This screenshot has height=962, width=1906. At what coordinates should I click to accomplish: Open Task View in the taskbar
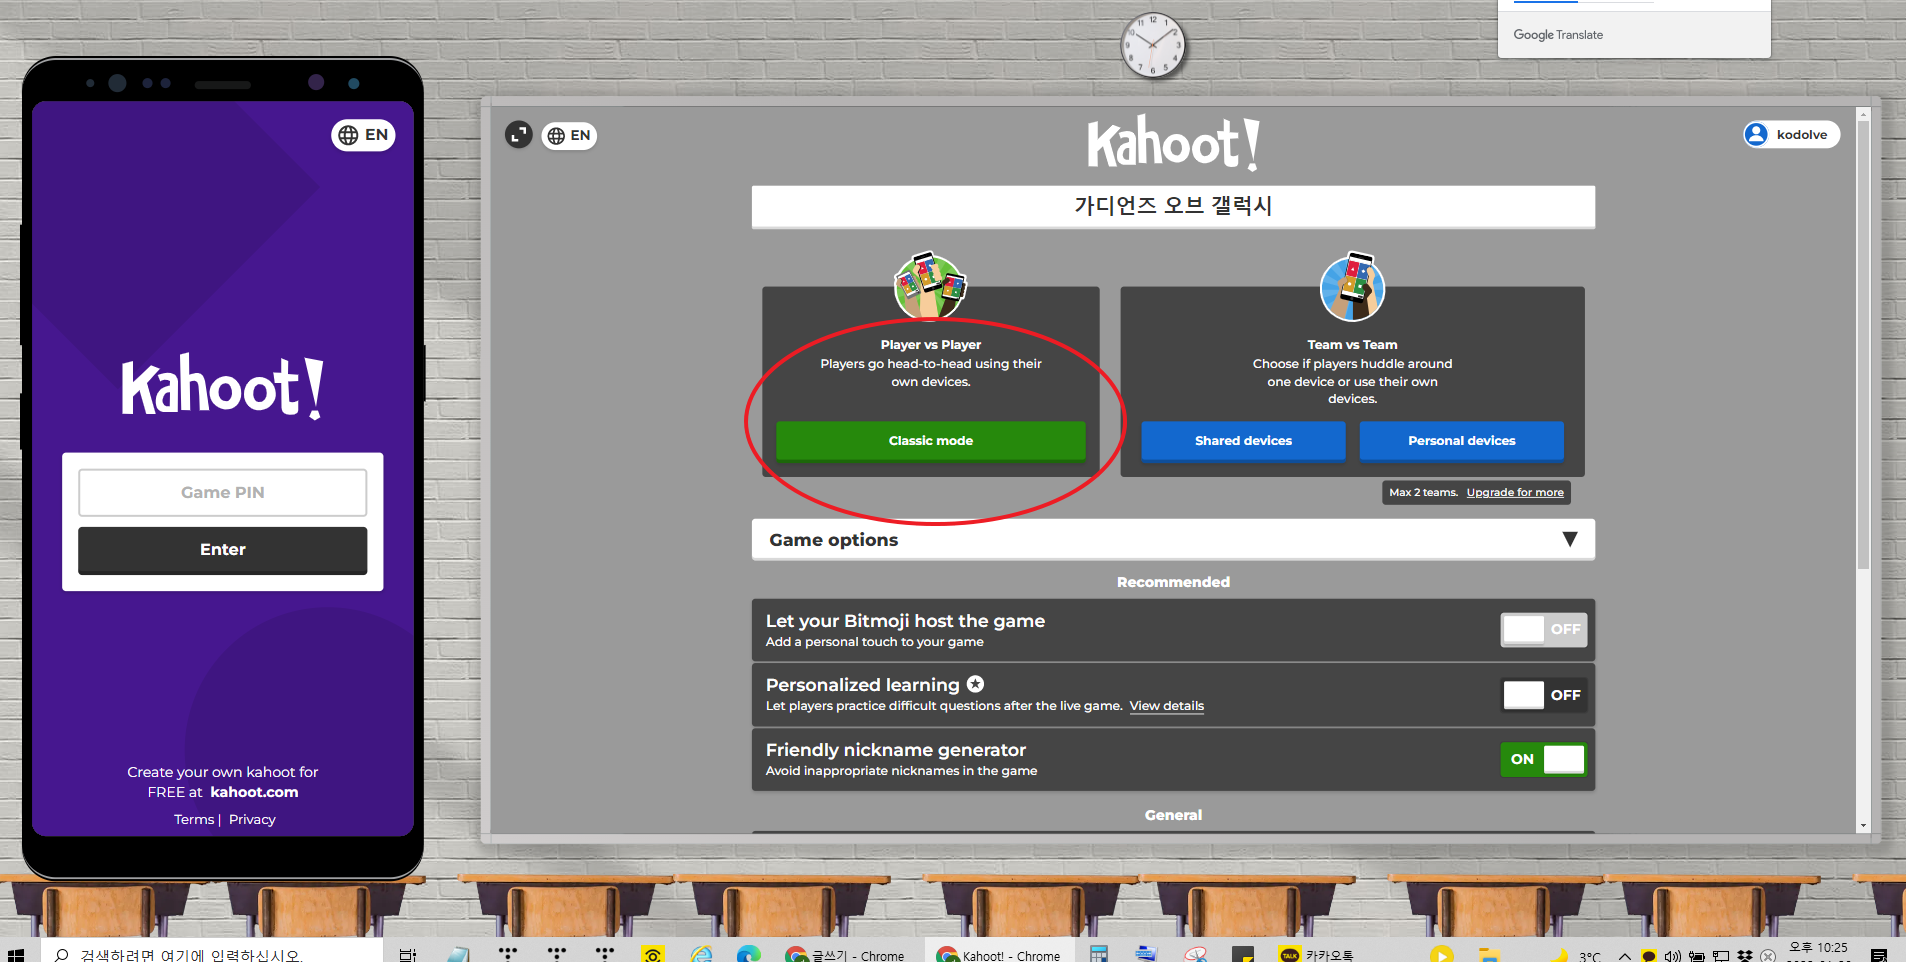(408, 955)
